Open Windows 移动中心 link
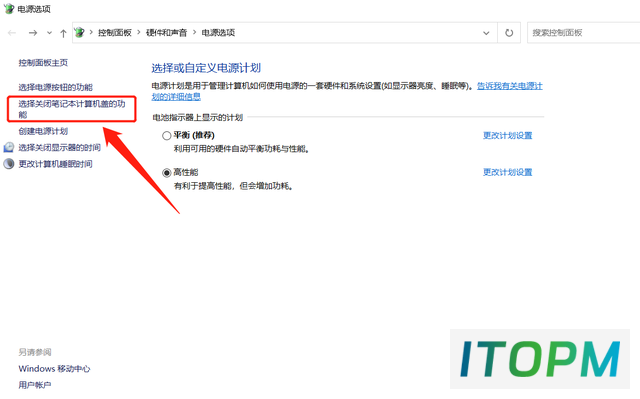640x399 pixels. (x=54, y=369)
